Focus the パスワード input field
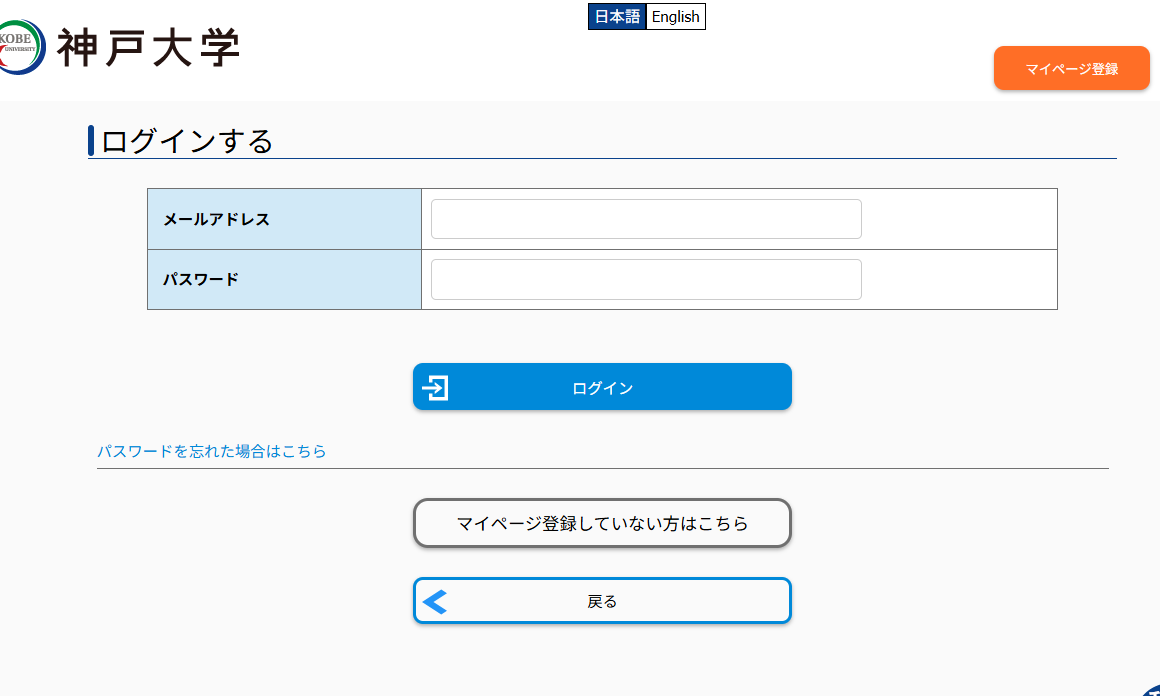The height and width of the screenshot is (696, 1160). 646,280
